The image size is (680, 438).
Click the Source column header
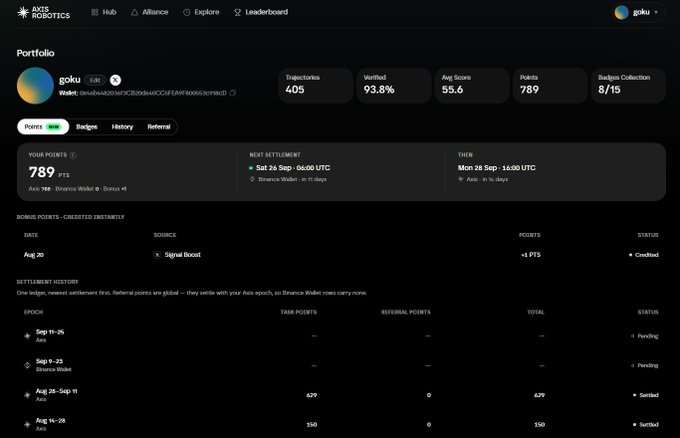pyautogui.click(x=165, y=235)
